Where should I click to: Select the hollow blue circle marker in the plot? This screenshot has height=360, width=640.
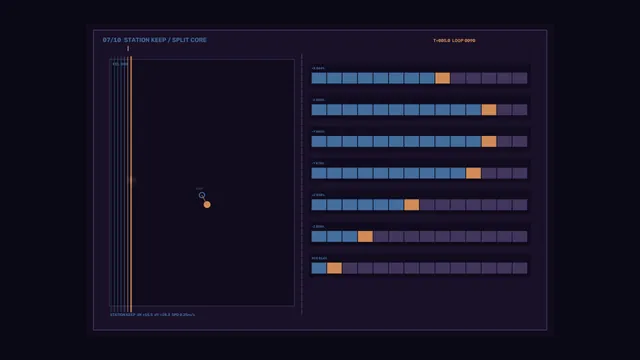coord(202,195)
